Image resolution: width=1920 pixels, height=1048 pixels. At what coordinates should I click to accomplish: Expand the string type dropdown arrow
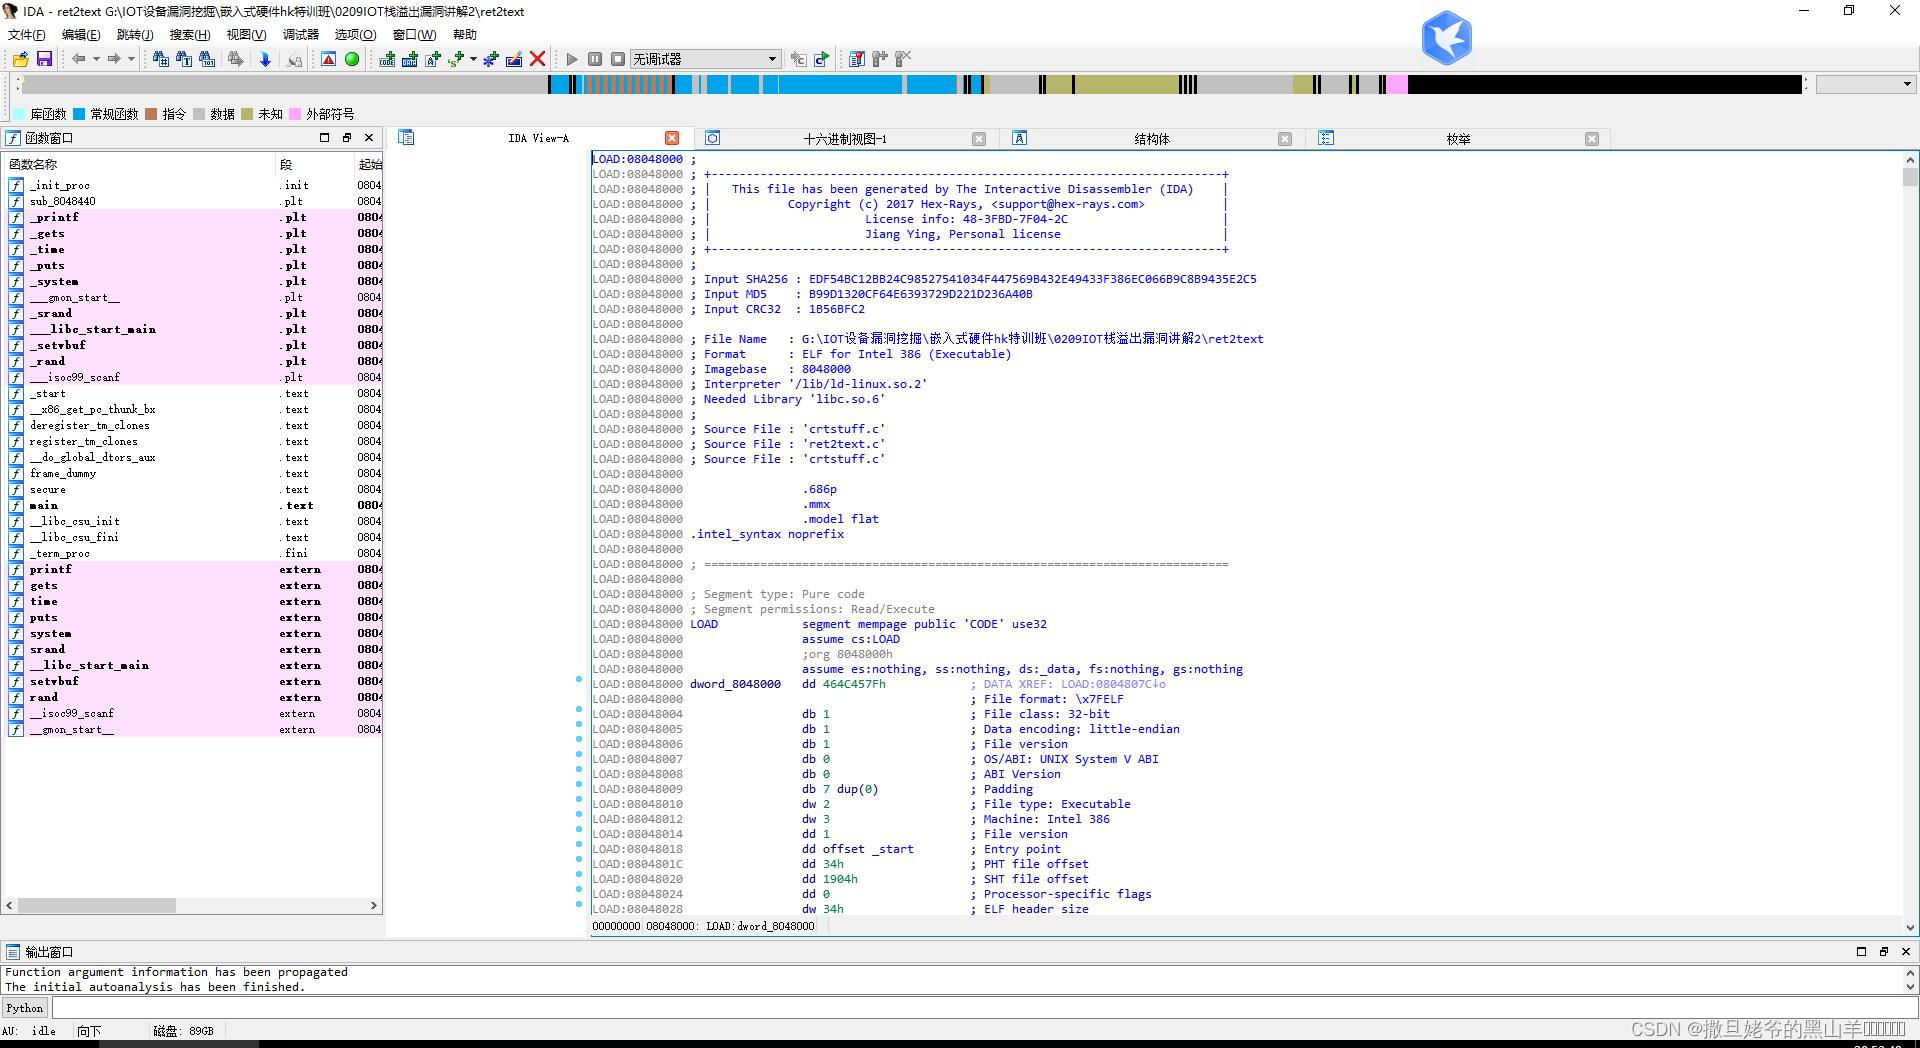(x=473, y=59)
